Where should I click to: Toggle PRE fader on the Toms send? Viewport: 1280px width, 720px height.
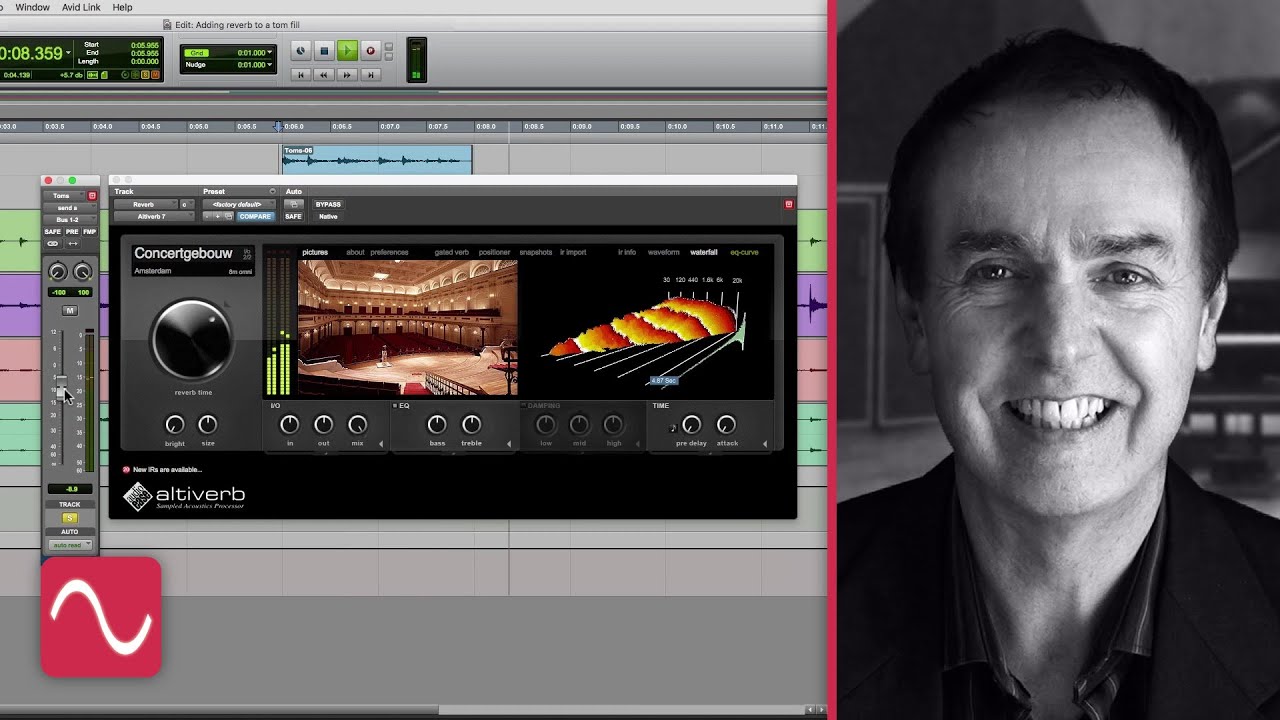coord(72,232)
